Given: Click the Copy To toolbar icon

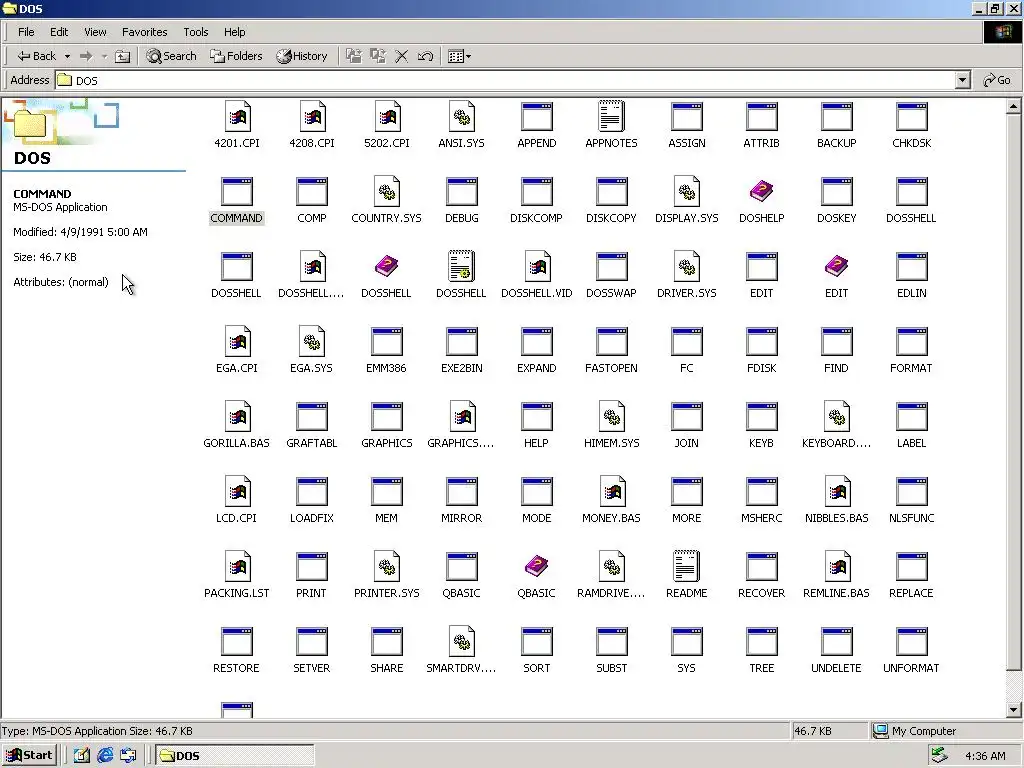Looking at the screenshot, I should [377, 56].
